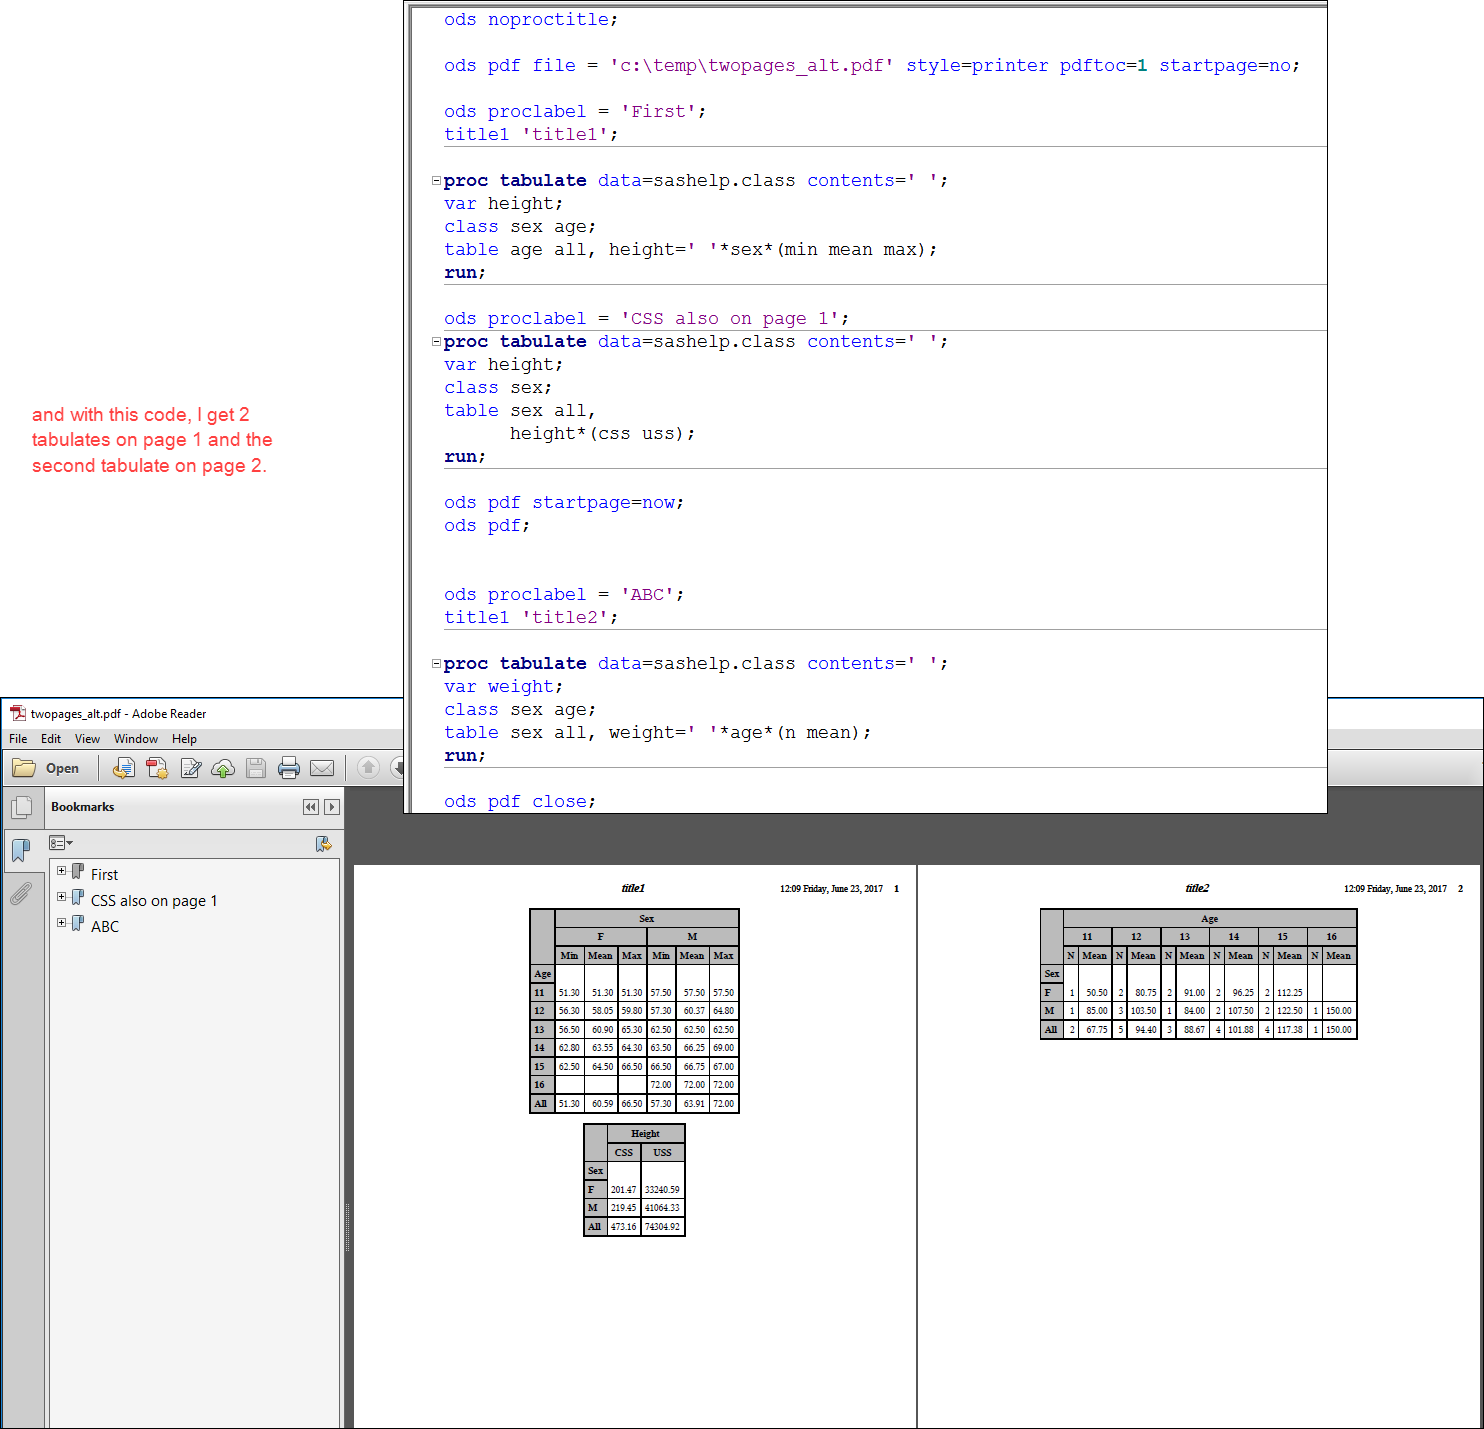Click the 'ods noproctitle;' code line
Viewport: 1484px width, 1429px height.
[531, 20]
